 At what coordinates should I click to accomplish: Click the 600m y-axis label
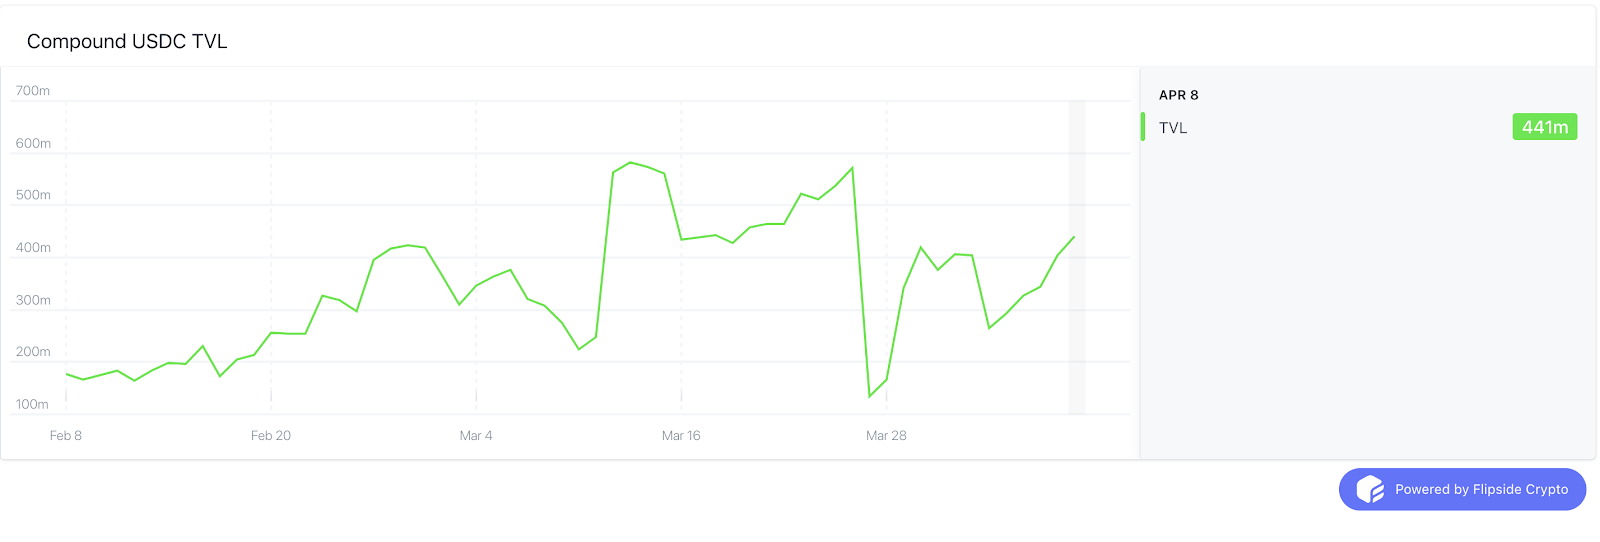(x=33, y=143)
